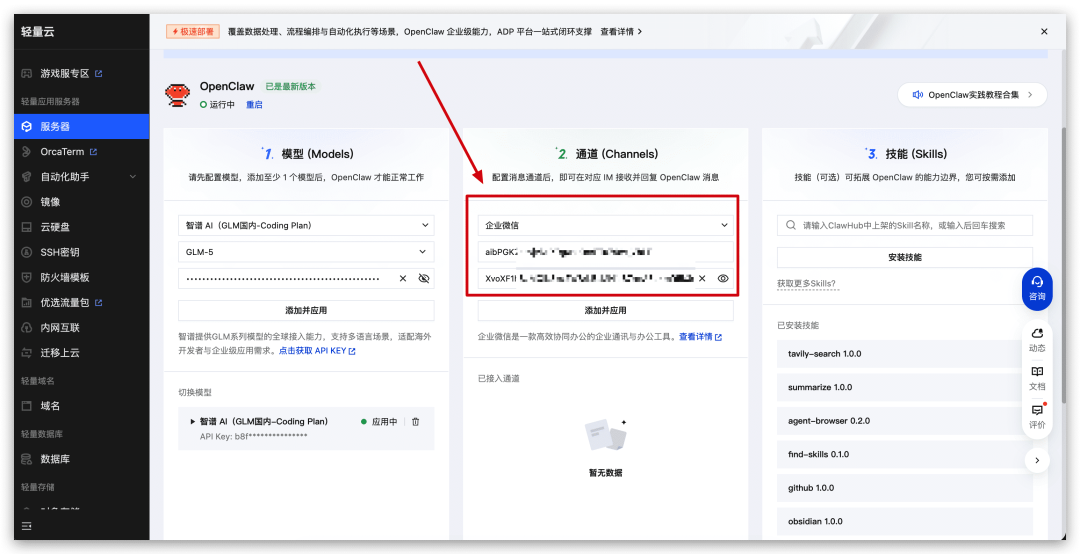Clear the channel secret field
The image size is (1080, 554).
(702, 278)
